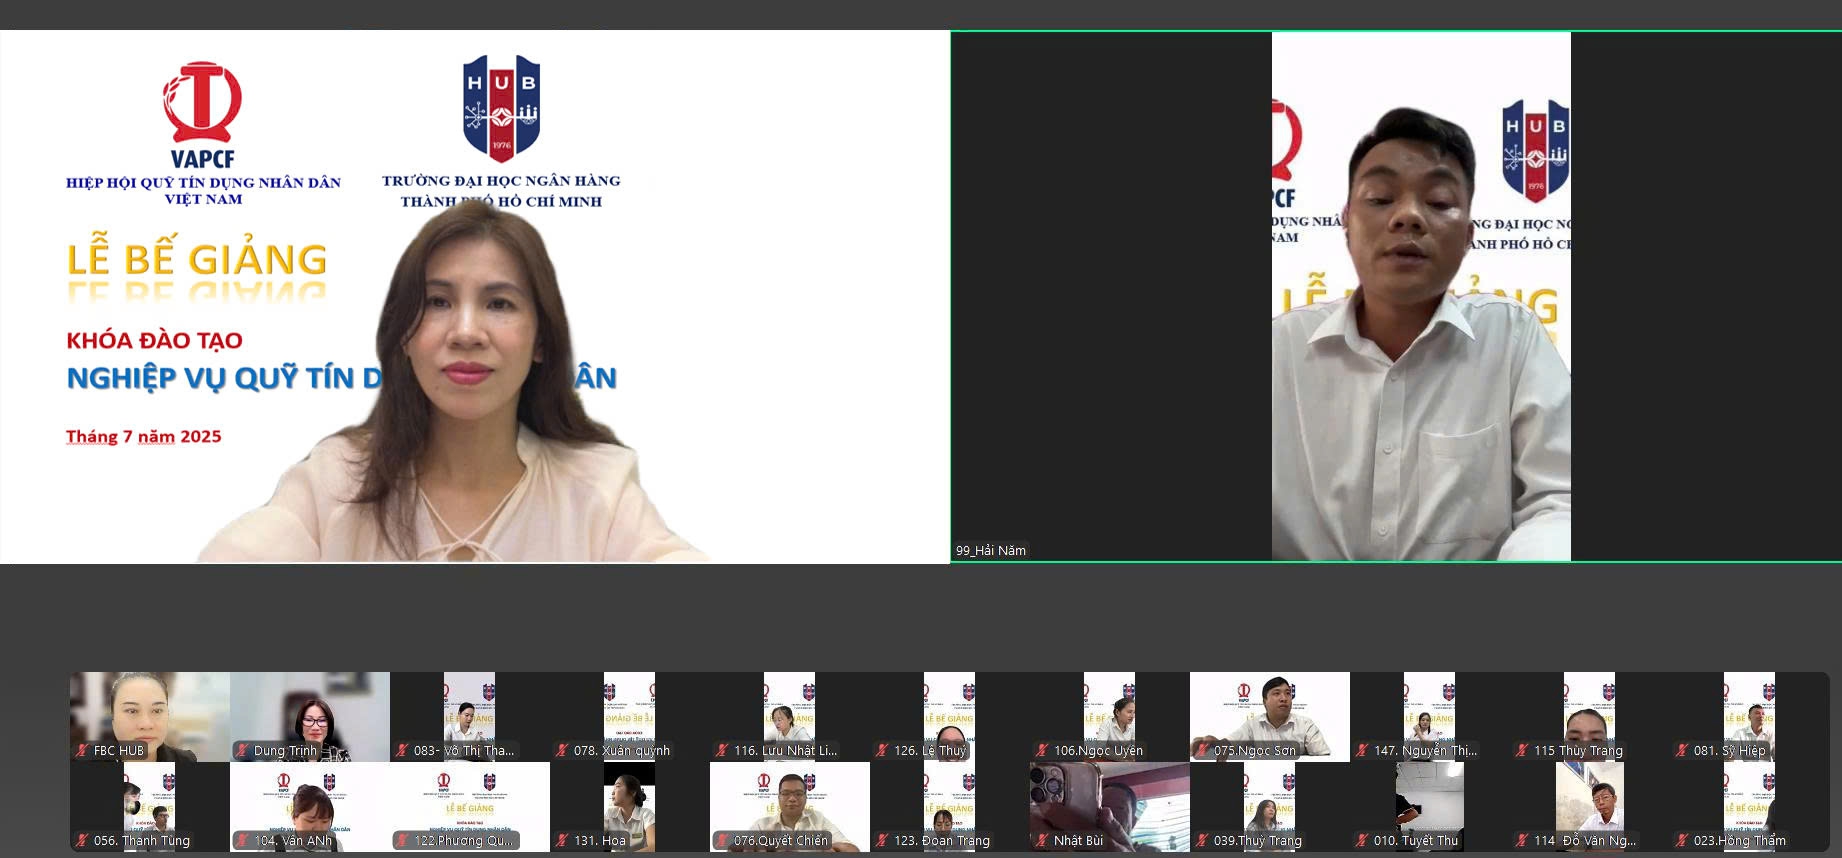Select FBC HUB participant video thumbnail
The height and width of the screenshot is (858, 1842).
click(x=150, y=717)
